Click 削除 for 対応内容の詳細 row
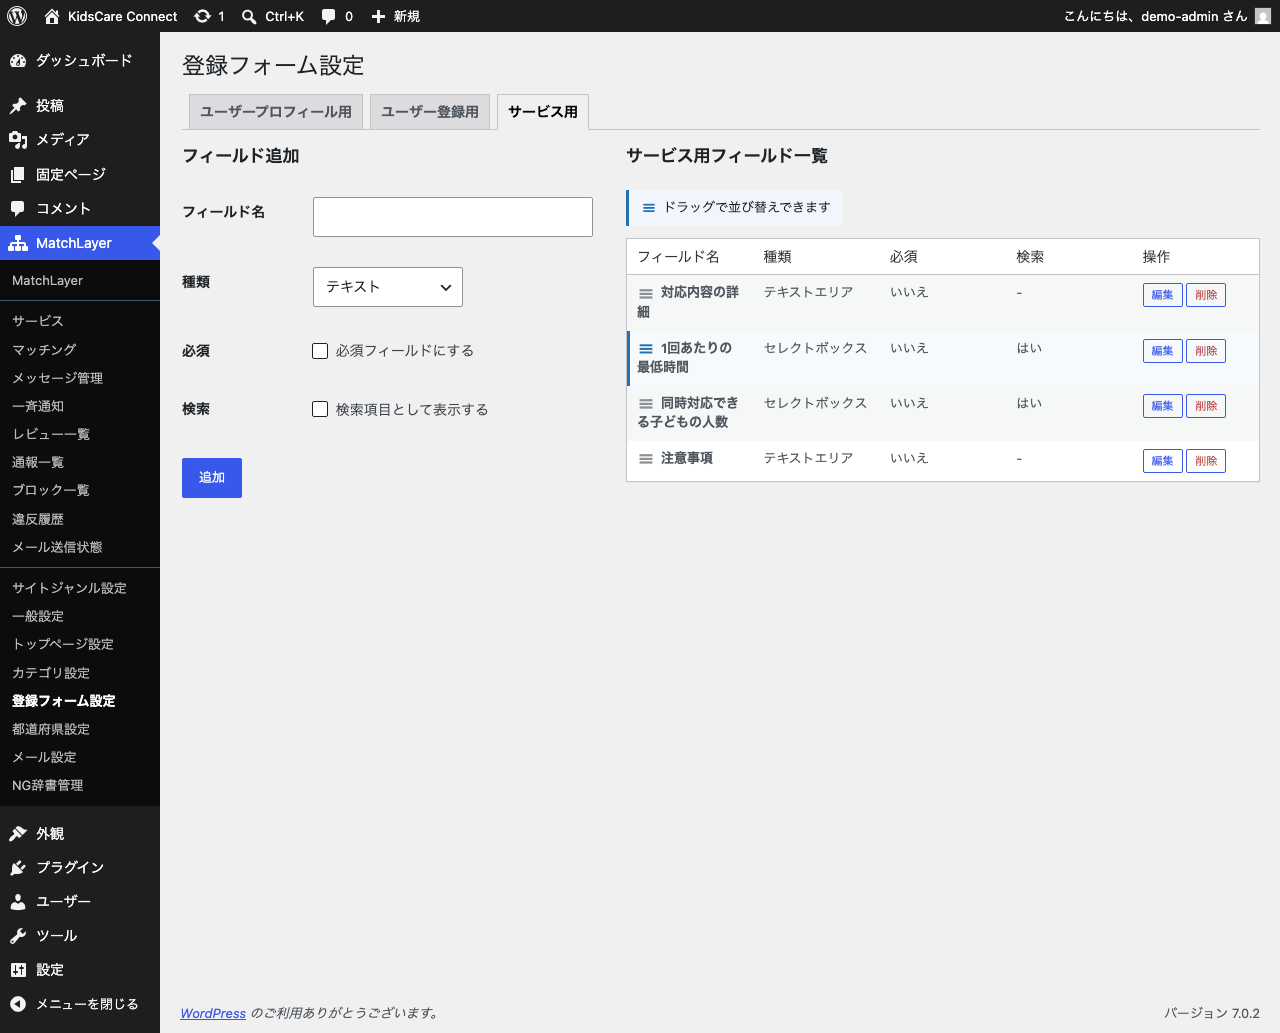 click(1206, 295)
